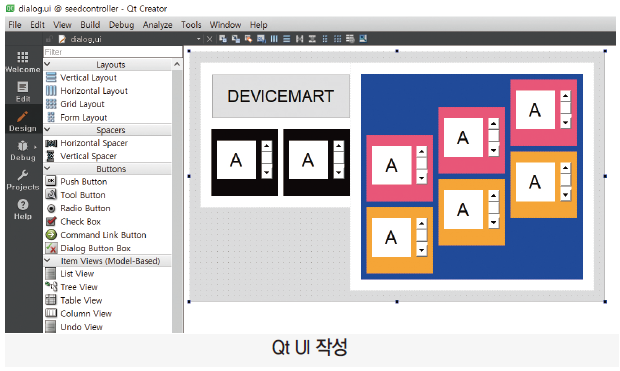Screen dimensions: 620x371
Task: Increase the spin box in the left black box
Action: [267, 146]
